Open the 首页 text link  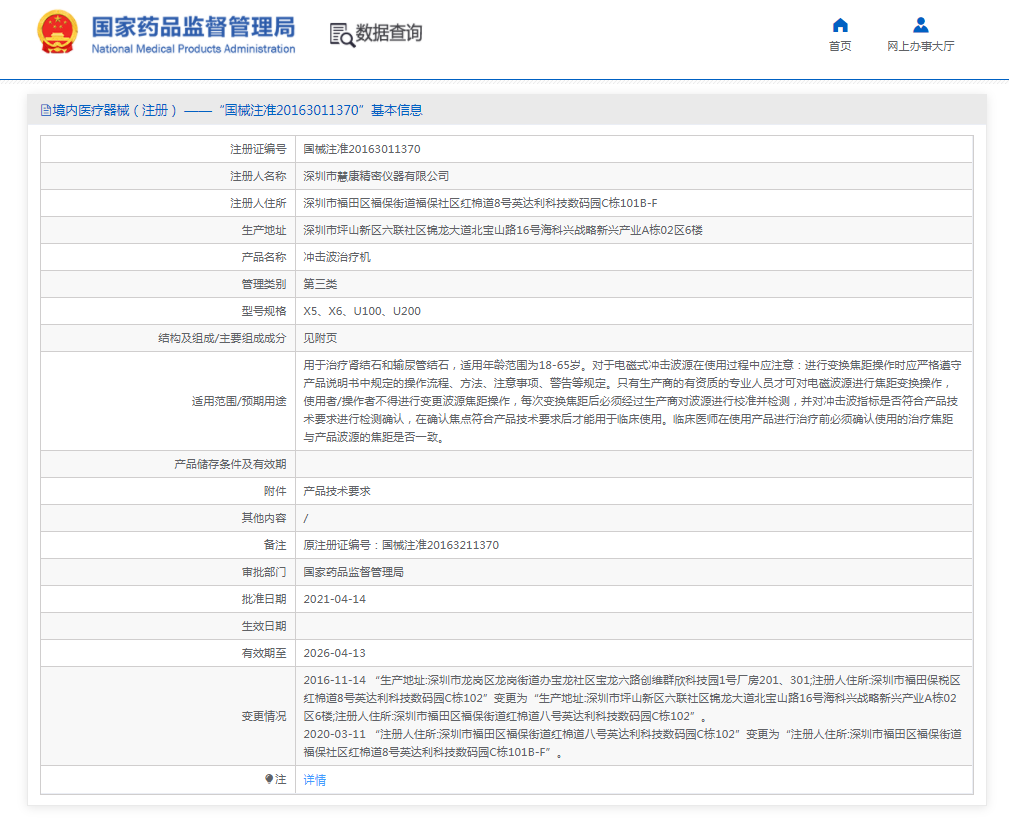[840, 46]
